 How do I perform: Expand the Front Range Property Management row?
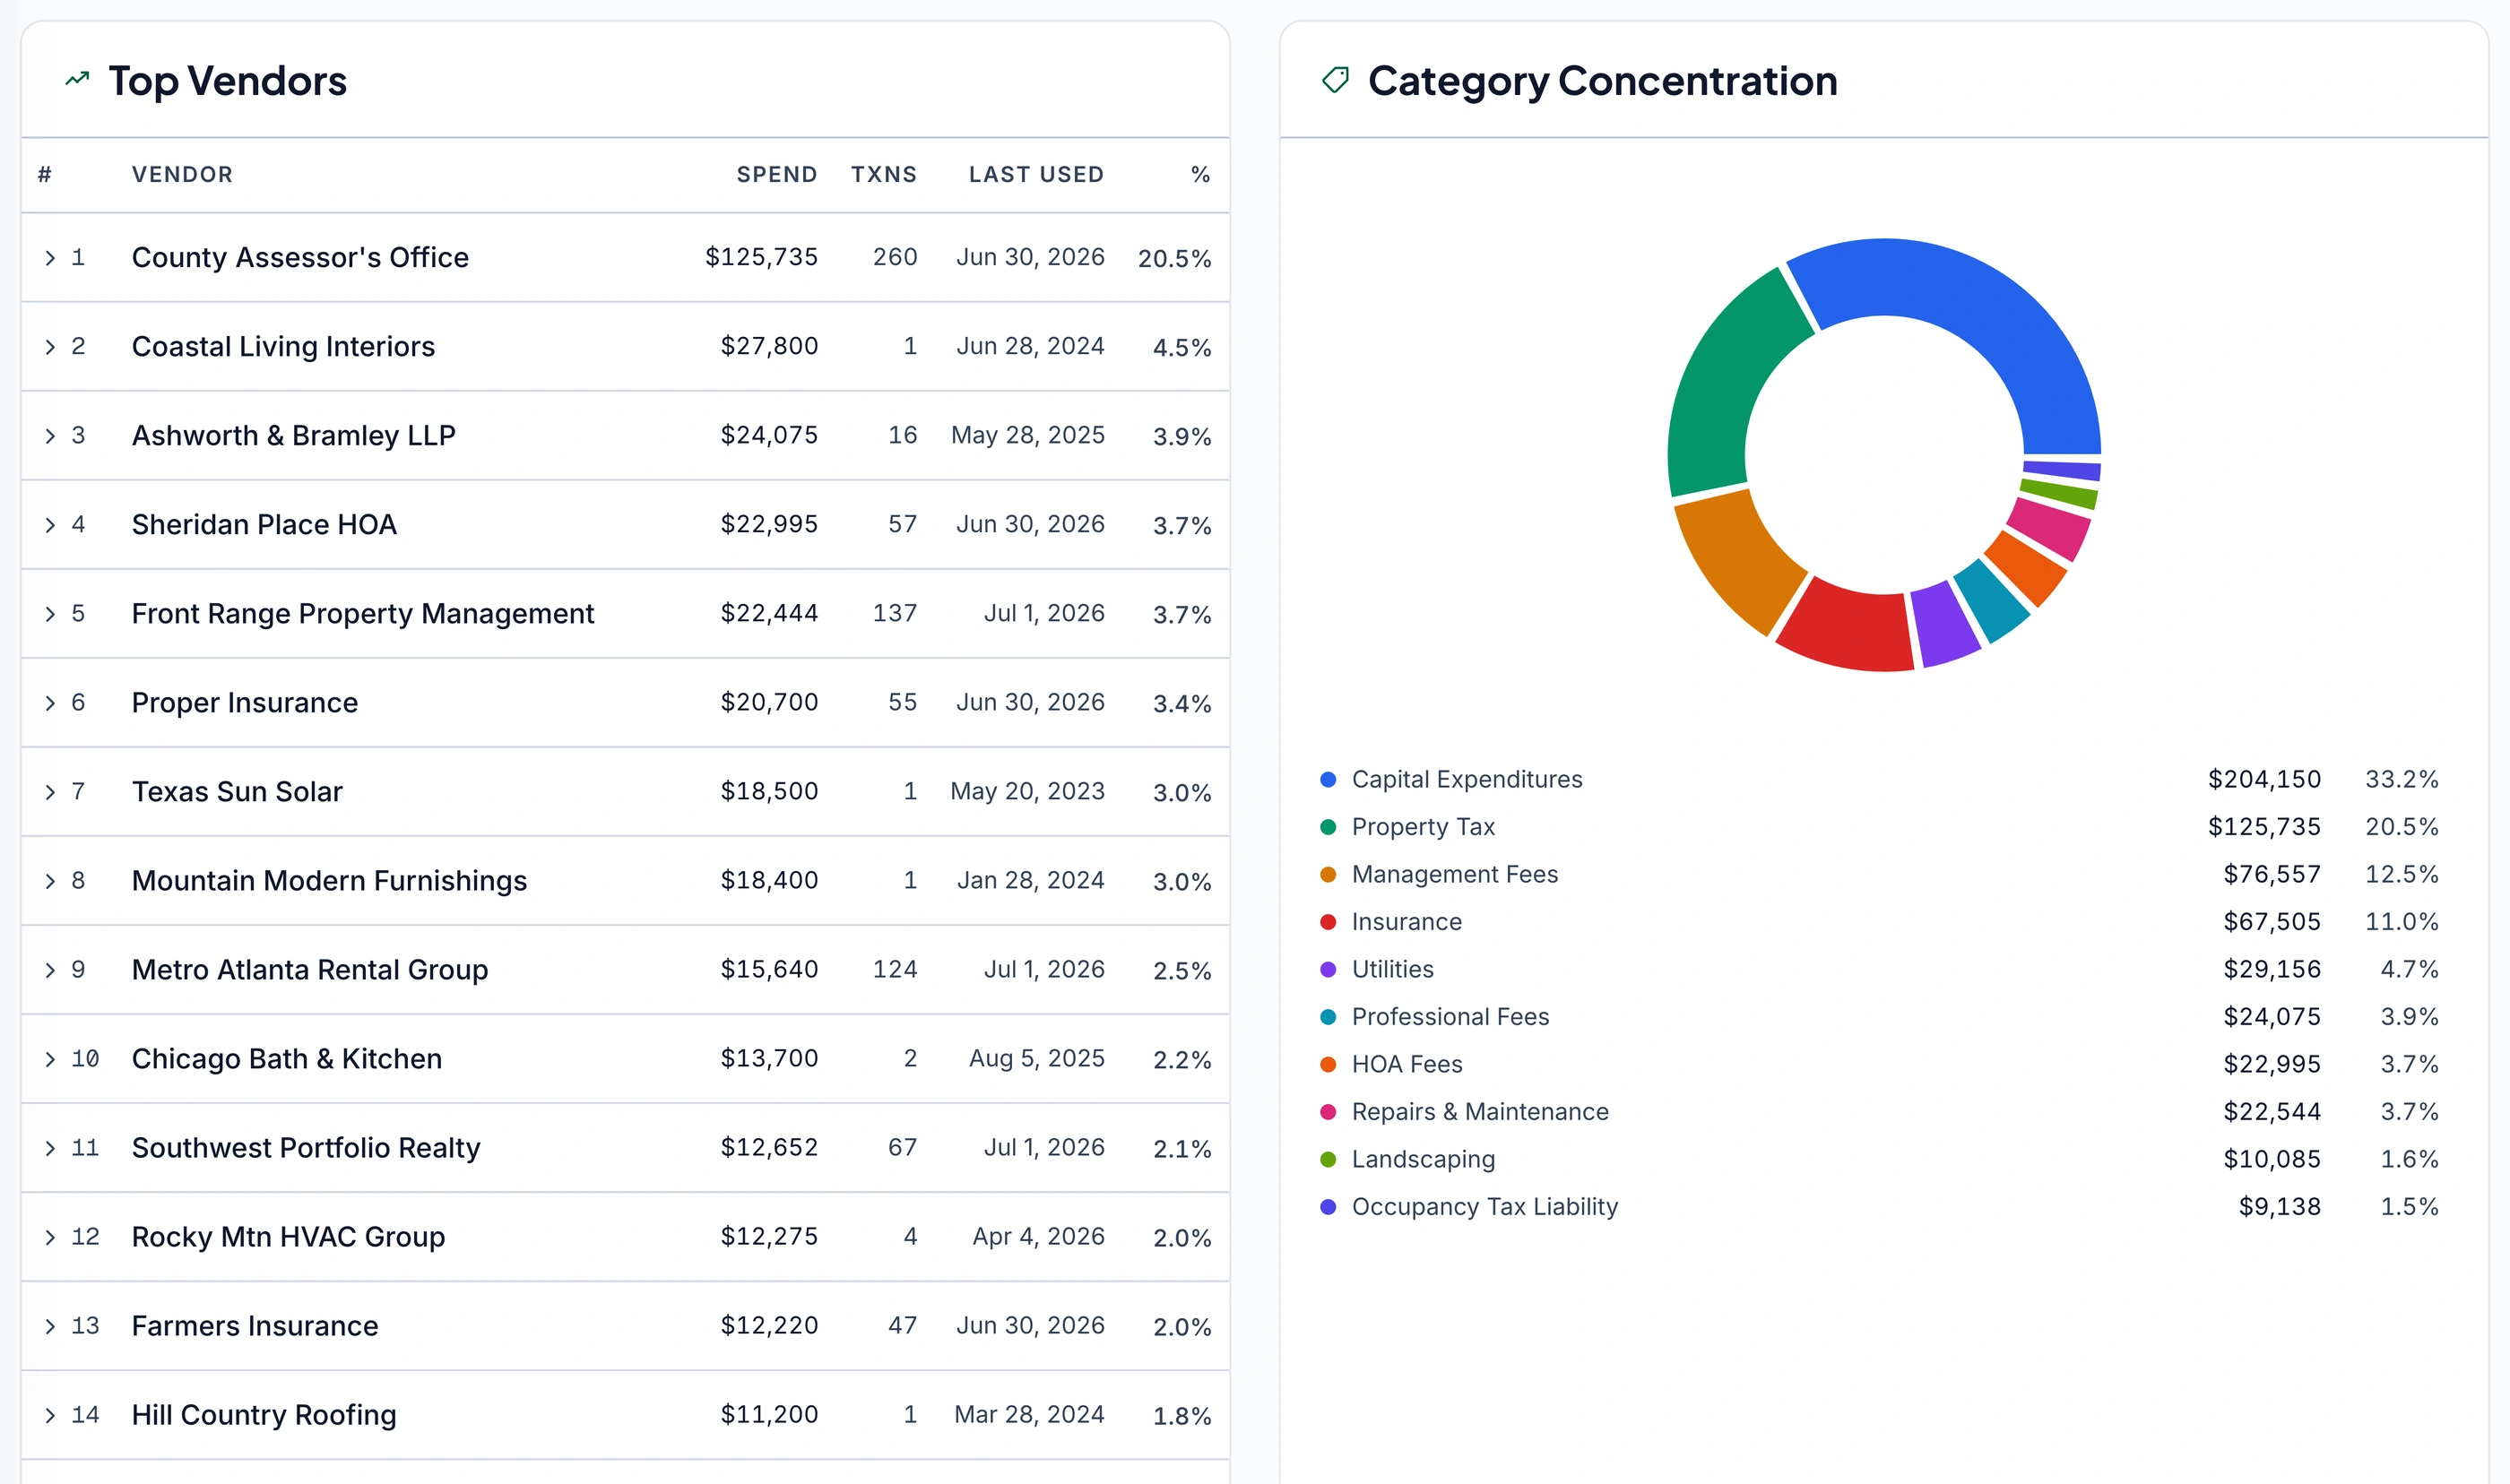point(50,614)
